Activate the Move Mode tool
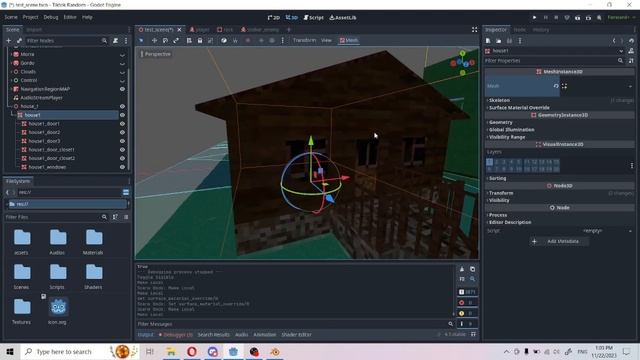The image size is (640, 360). point(154,40)
